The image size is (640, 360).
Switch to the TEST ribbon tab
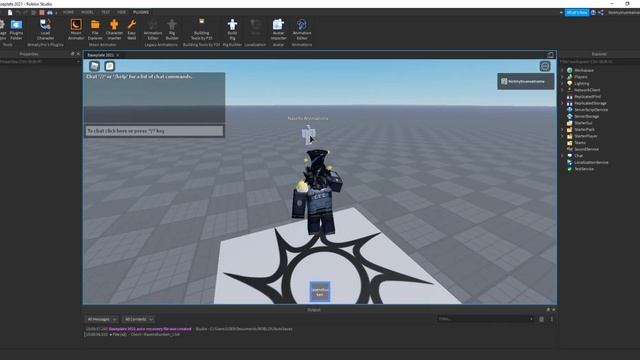pos(105,12)
